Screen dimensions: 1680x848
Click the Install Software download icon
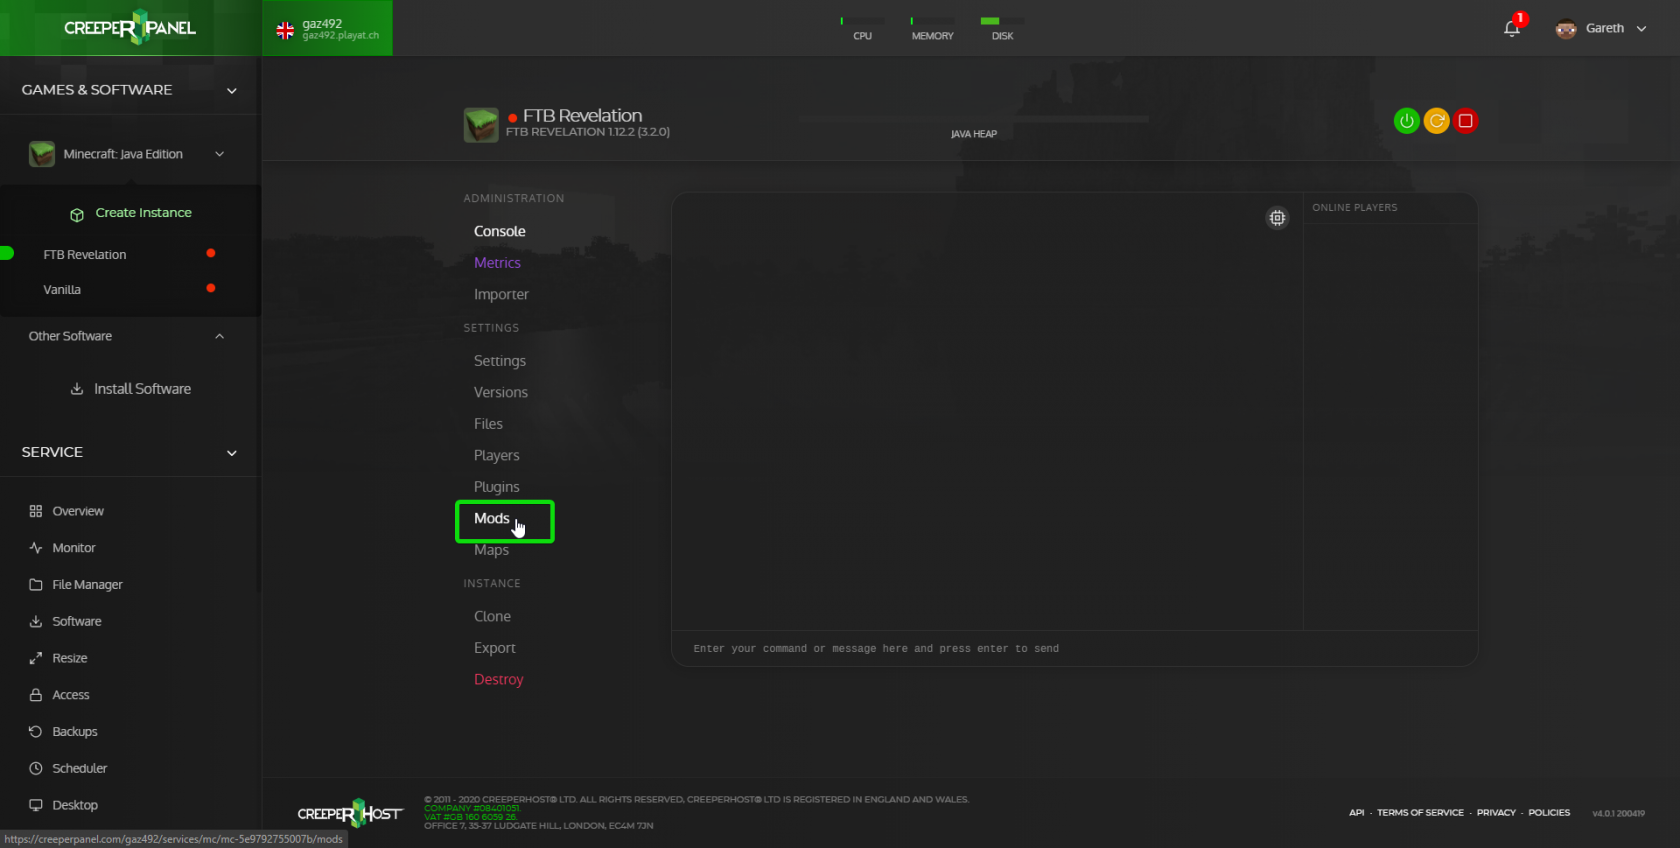point(77,389)
